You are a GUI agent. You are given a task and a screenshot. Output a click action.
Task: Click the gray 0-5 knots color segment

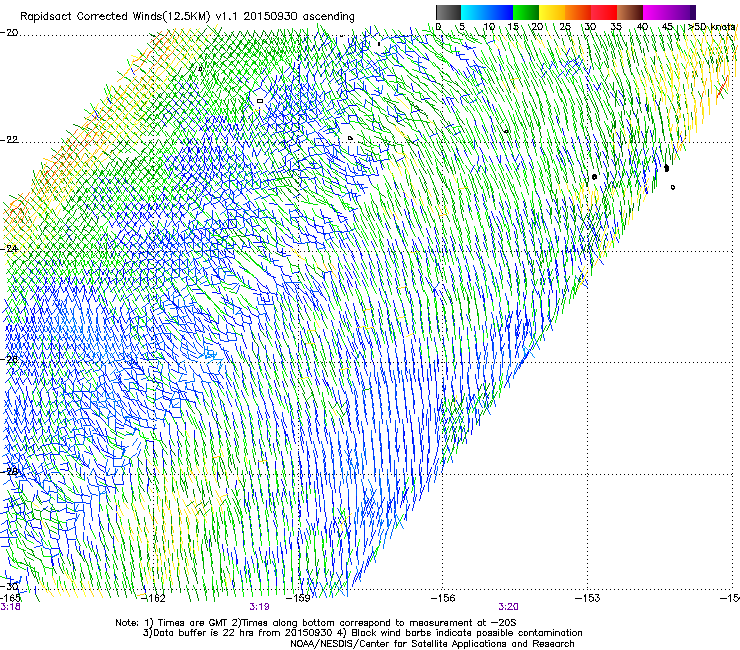coord(449,12)
